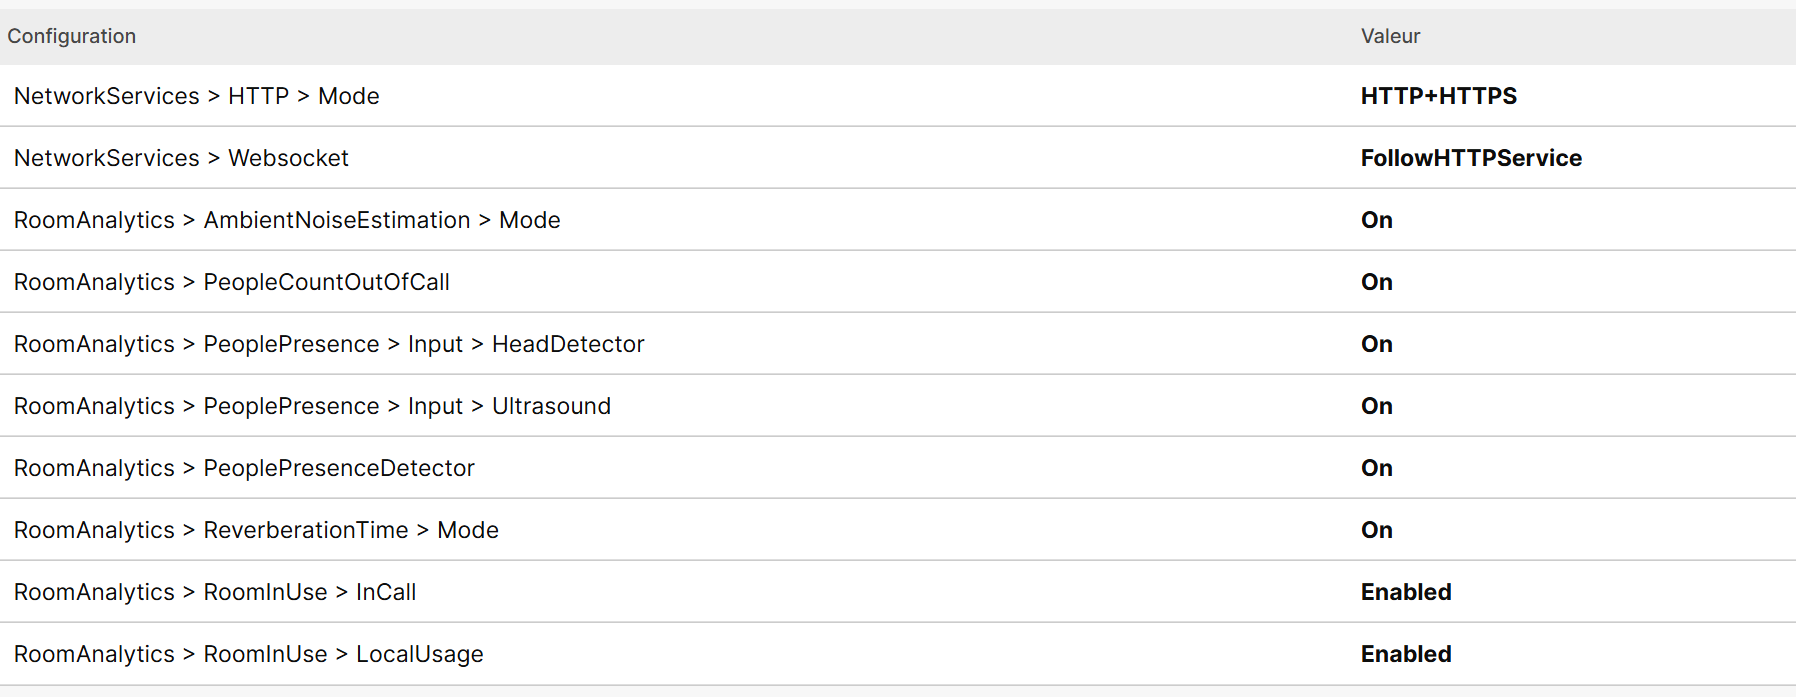Screen dimensions: 1796x697
Task: Select the NetworkServices > HTTP > Mode row
Action: pos(898,96)
